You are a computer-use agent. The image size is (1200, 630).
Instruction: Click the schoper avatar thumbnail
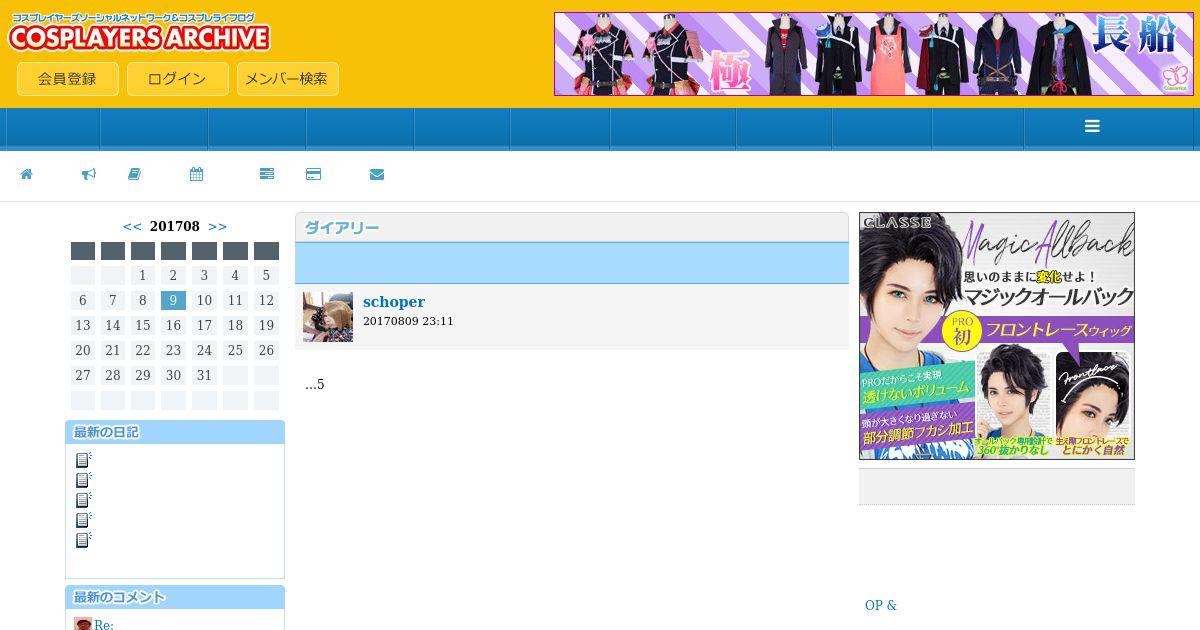[328, 317]
